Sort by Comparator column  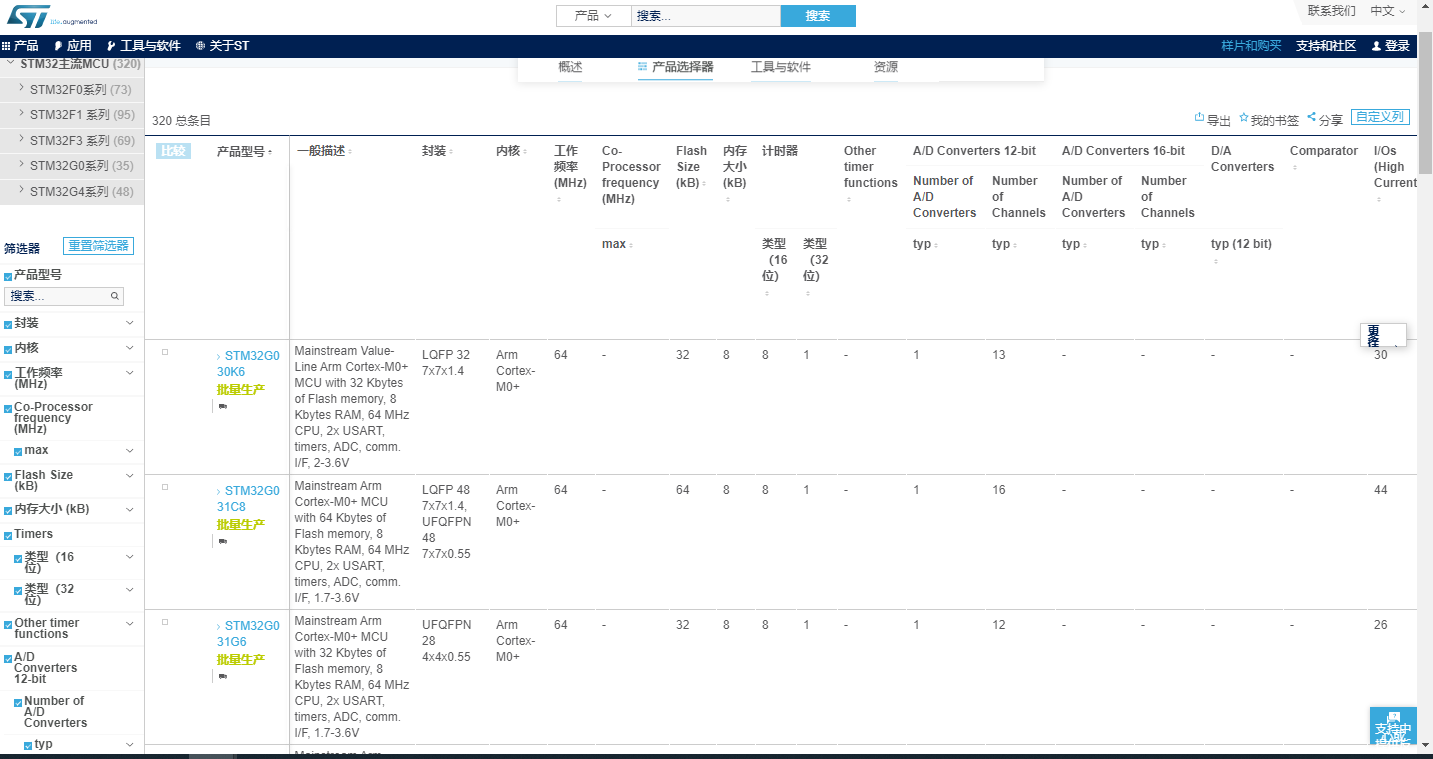click(x=1294, y=168)
